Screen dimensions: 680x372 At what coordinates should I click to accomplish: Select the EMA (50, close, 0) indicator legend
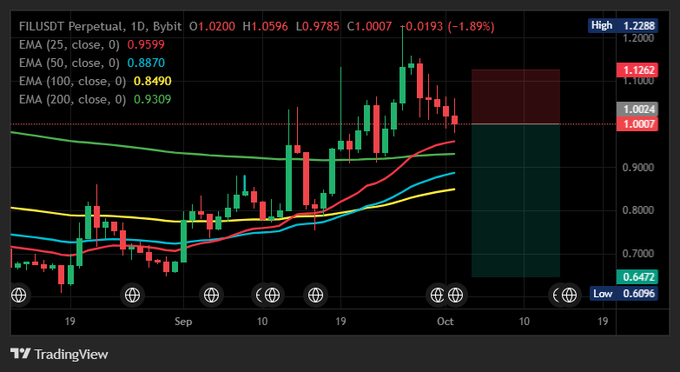coord(69,63)
